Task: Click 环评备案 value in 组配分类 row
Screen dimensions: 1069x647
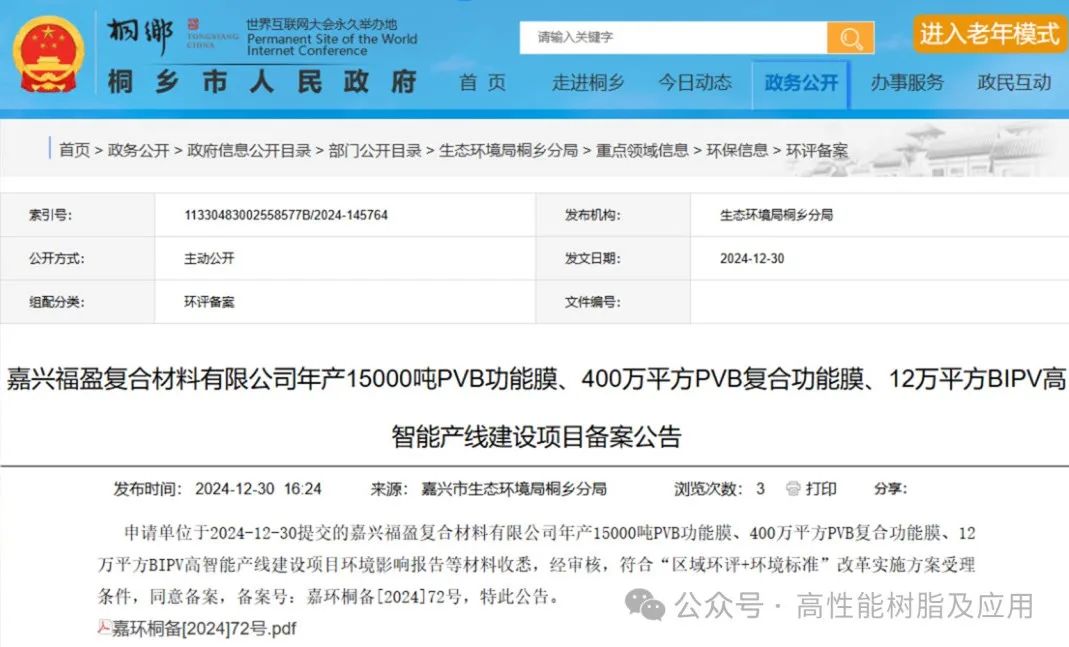Action: pos(209,302)
